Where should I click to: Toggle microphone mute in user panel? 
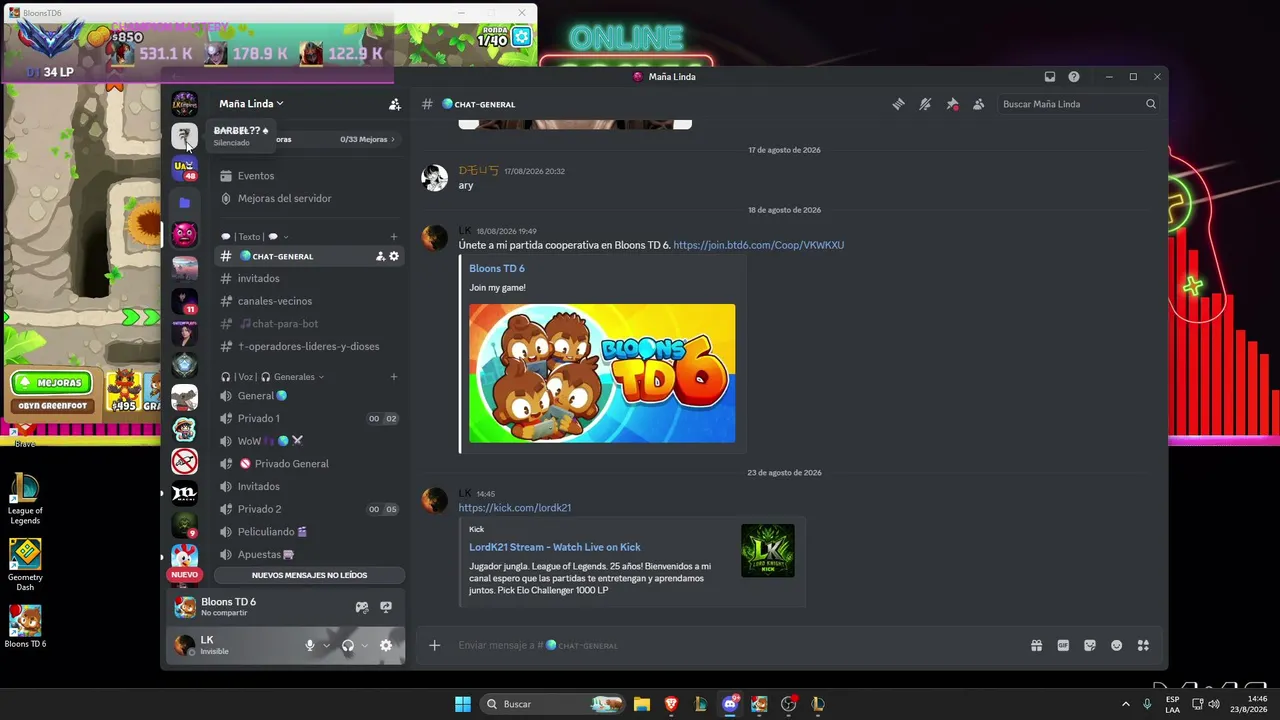pyautogui.click(x=311, y=646)
